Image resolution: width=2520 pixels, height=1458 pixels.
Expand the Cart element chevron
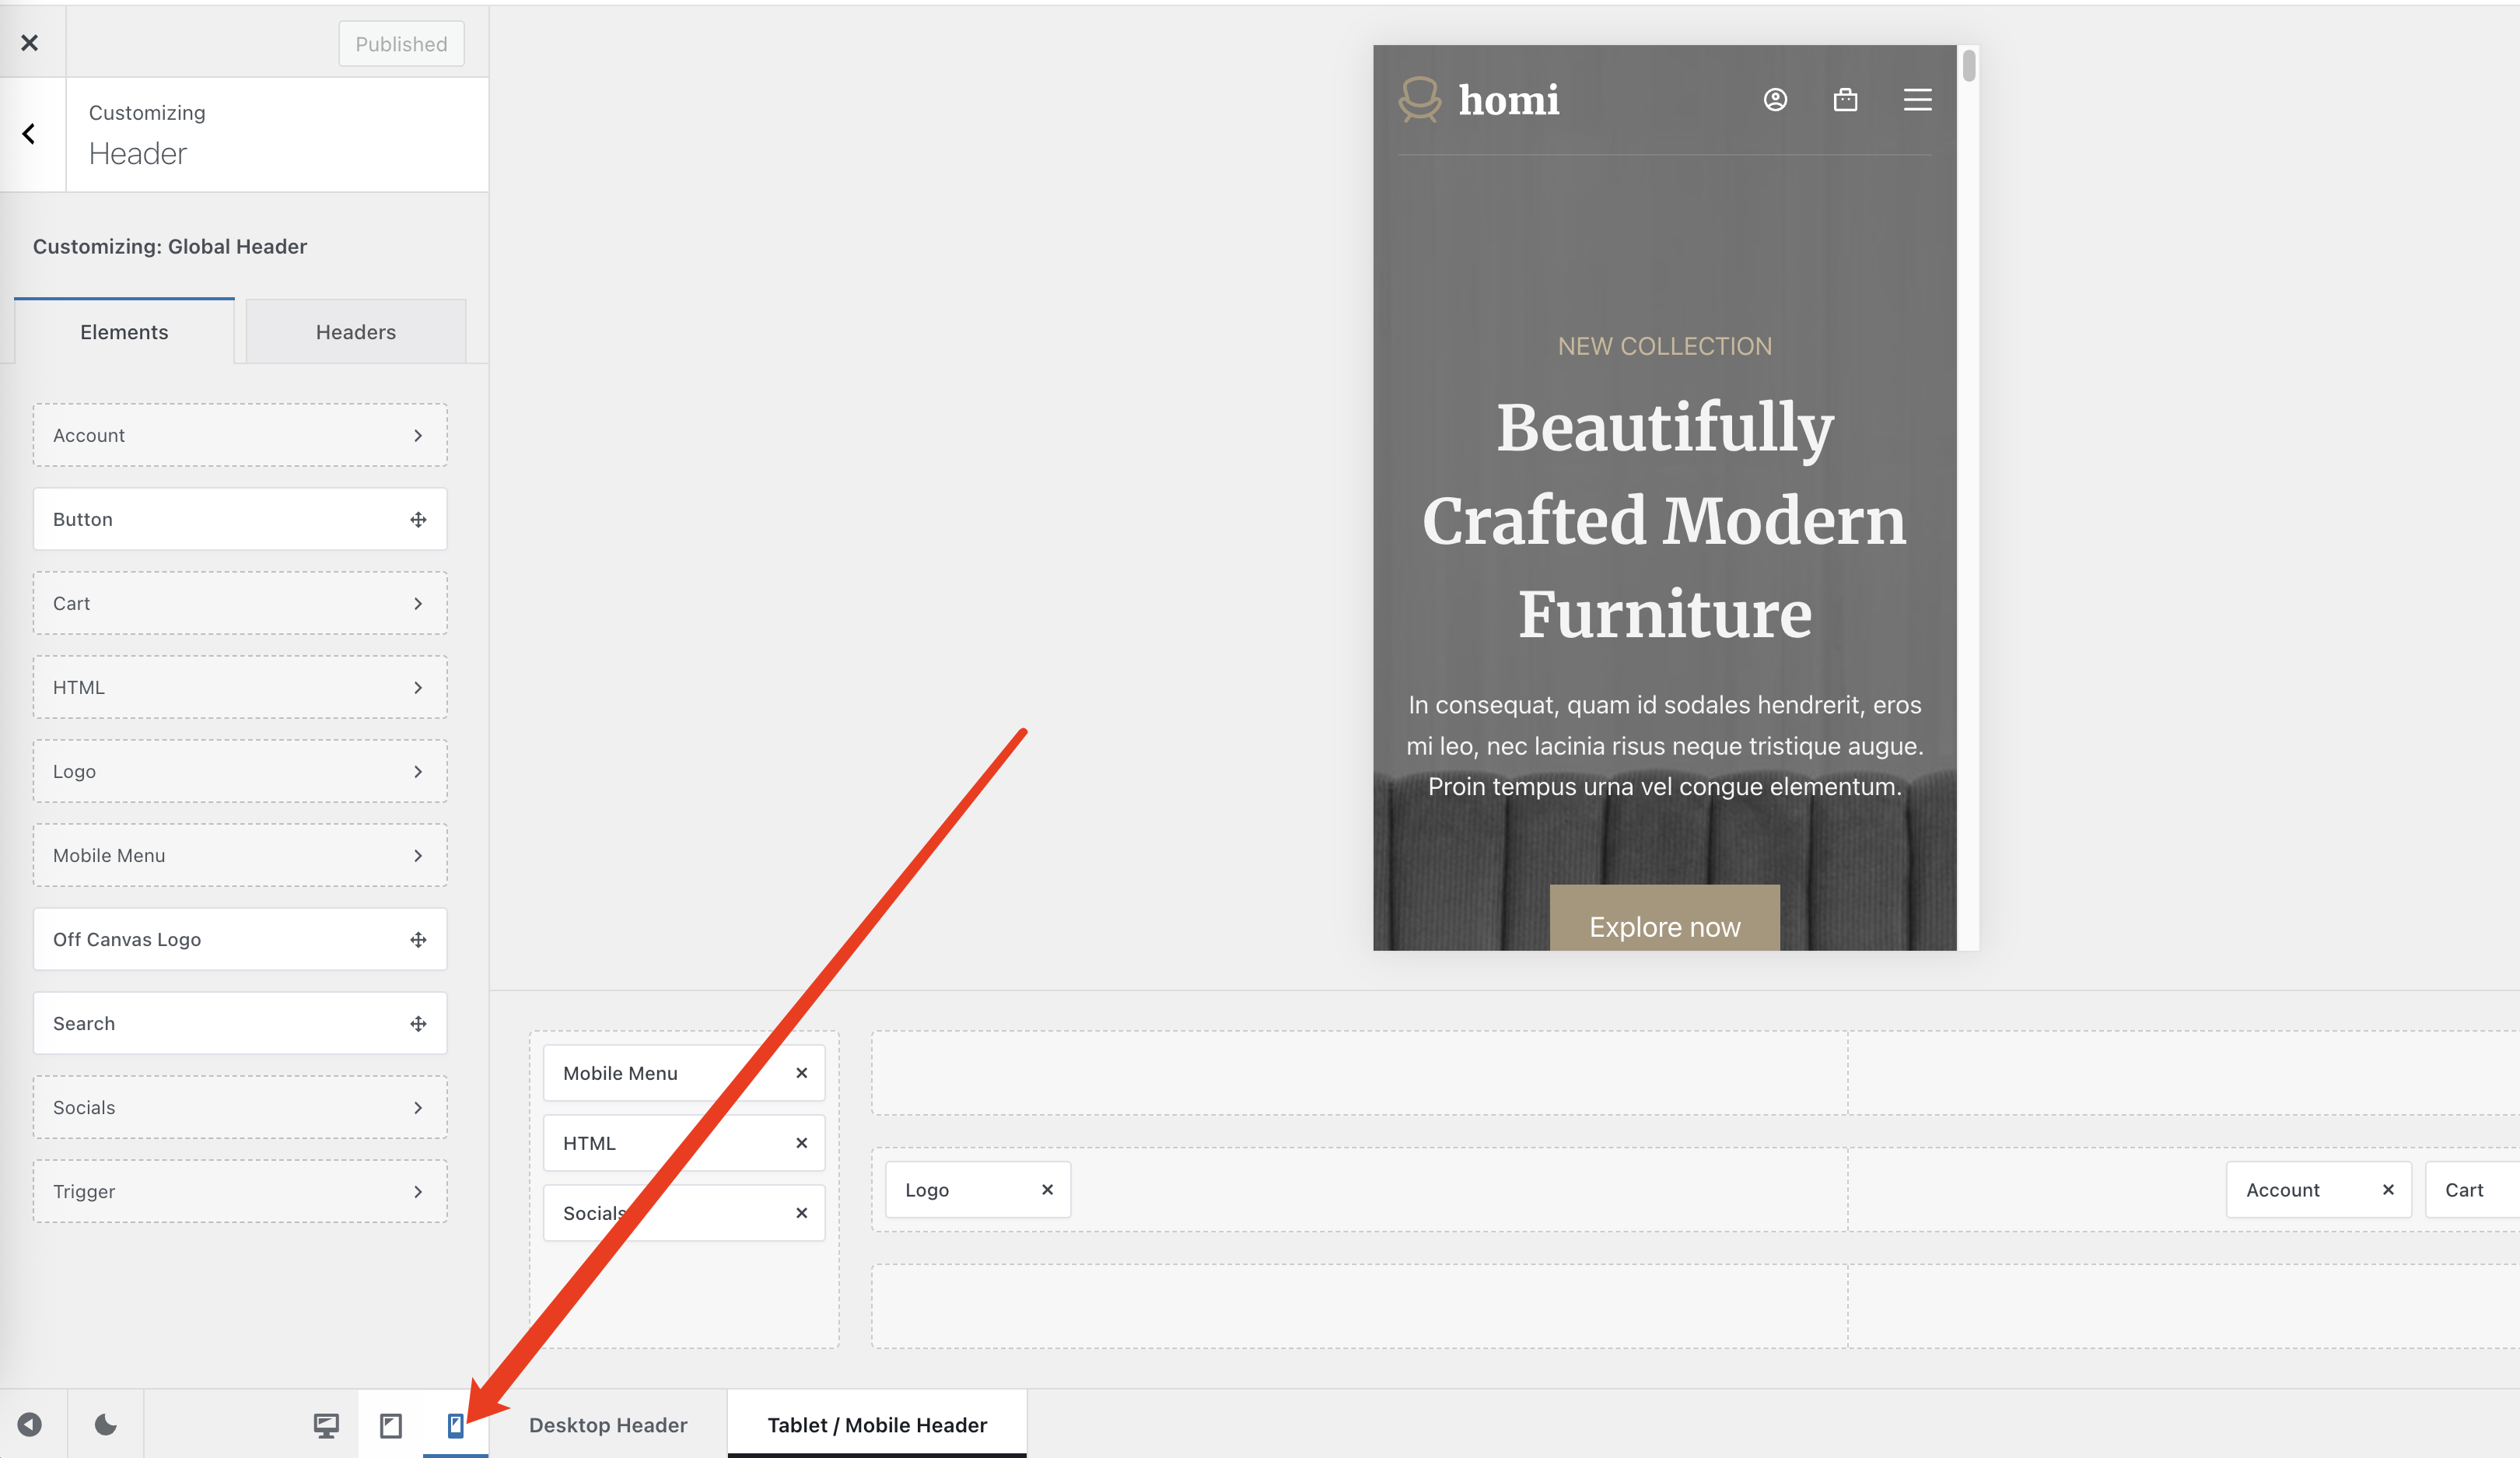418,603
